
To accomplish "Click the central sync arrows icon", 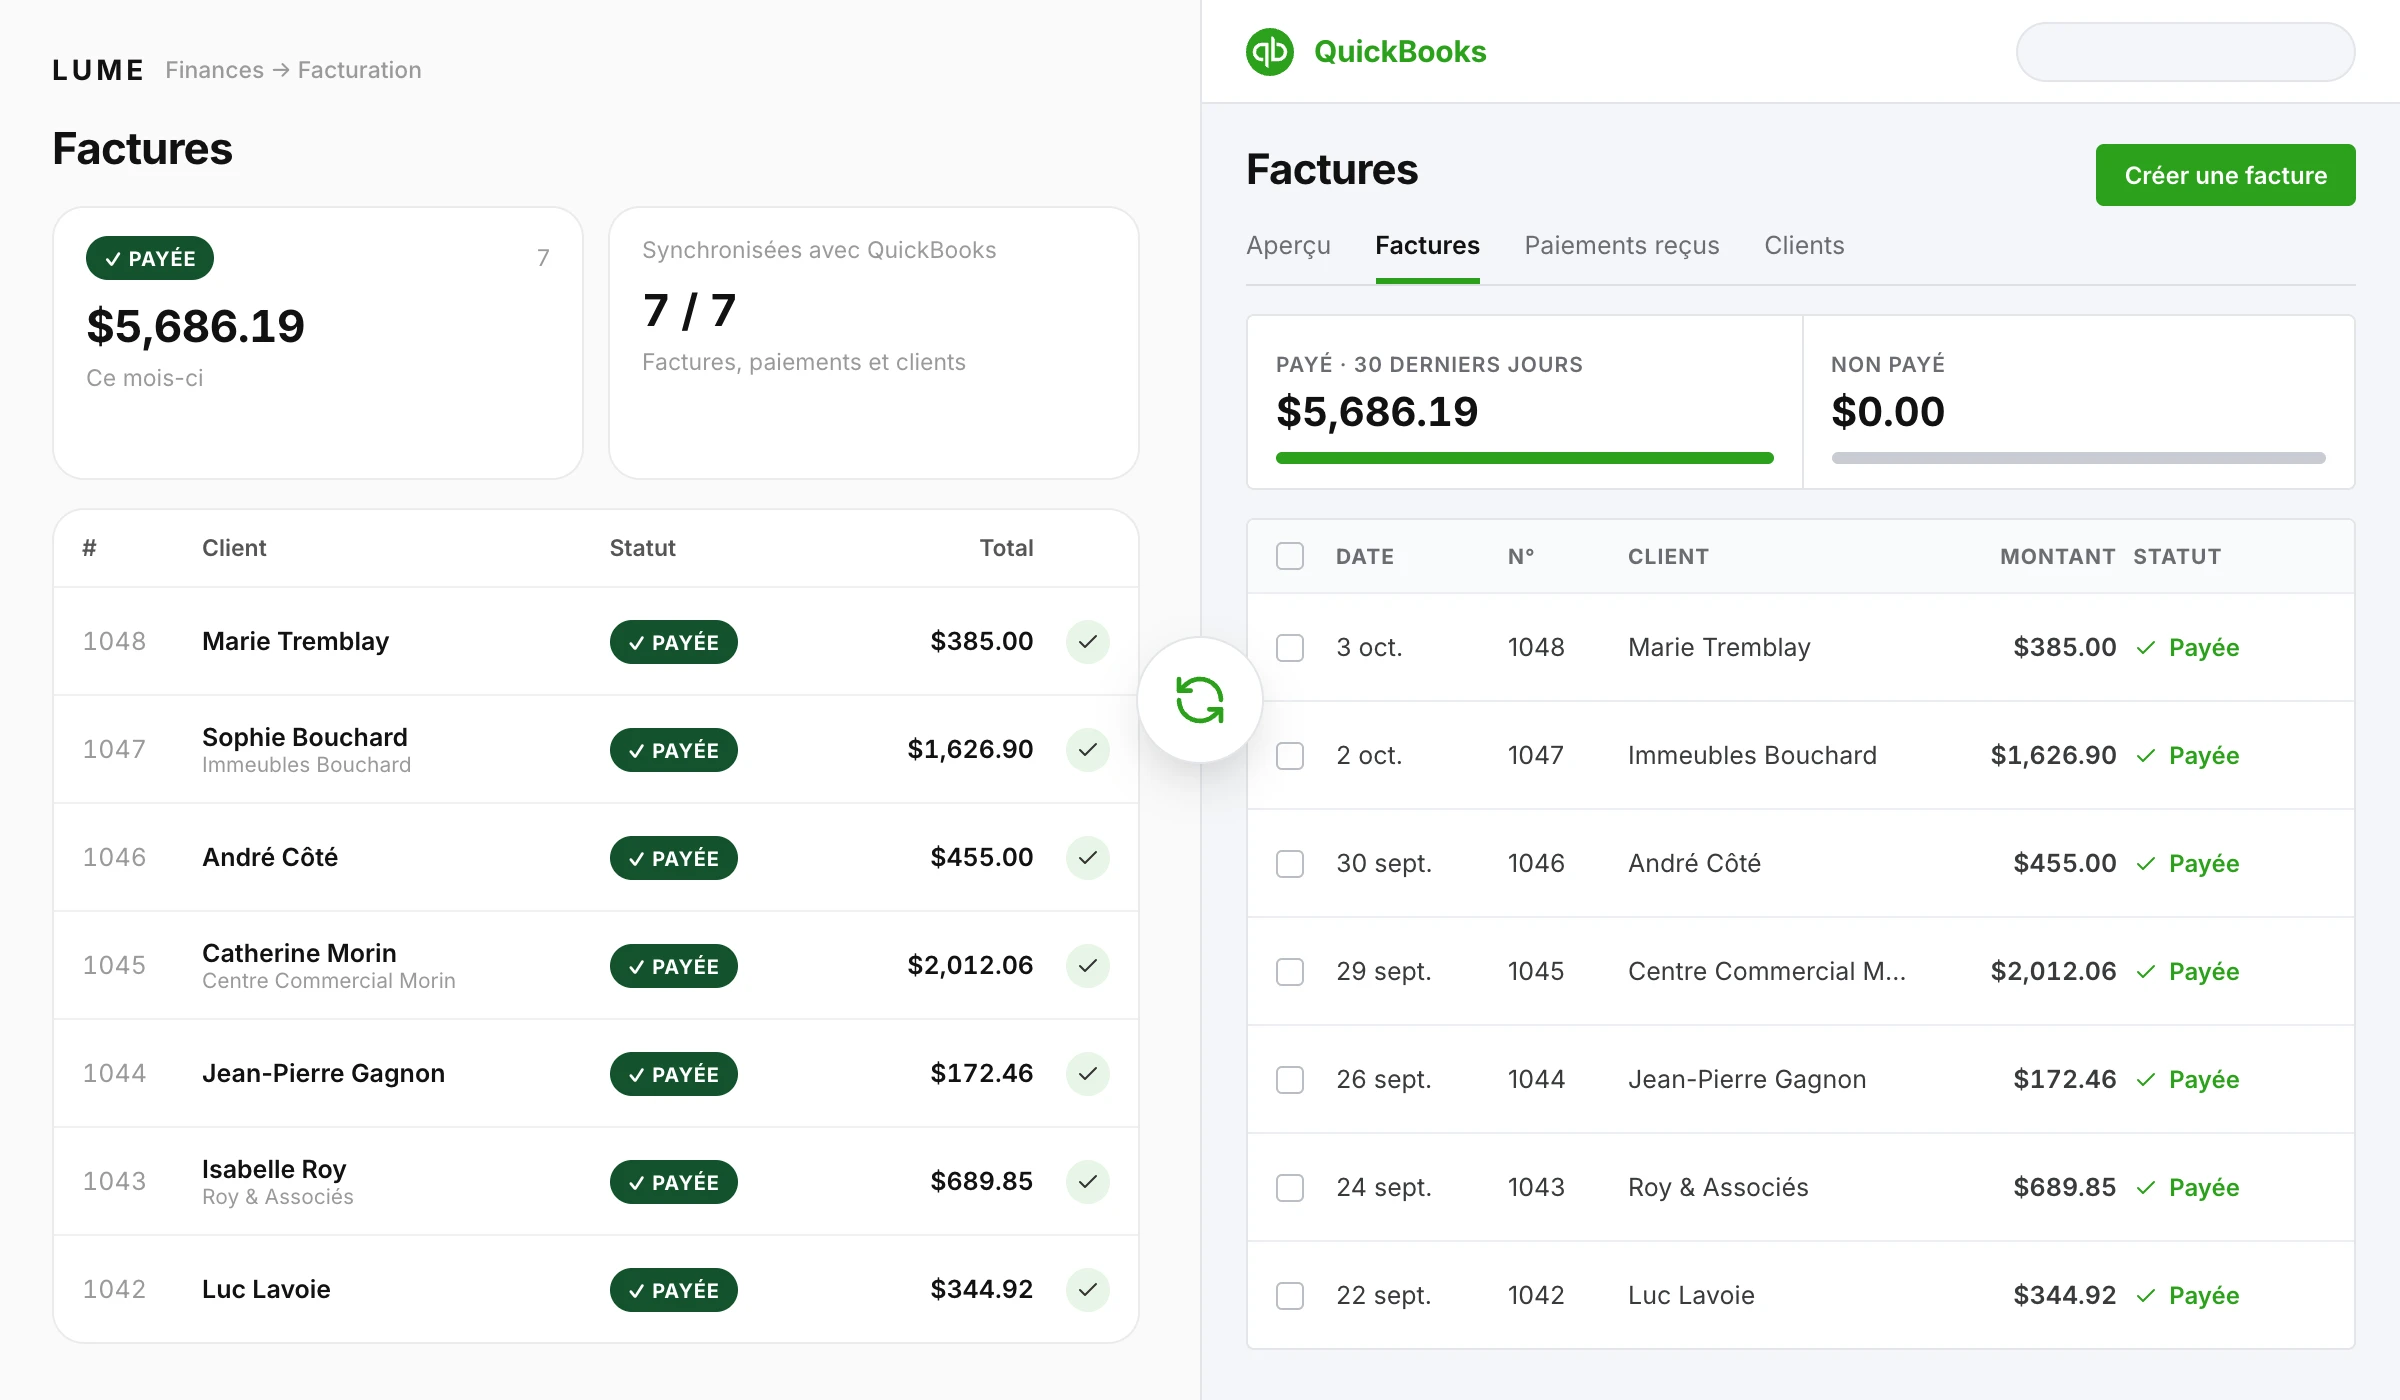I will tap(1200, 700).
